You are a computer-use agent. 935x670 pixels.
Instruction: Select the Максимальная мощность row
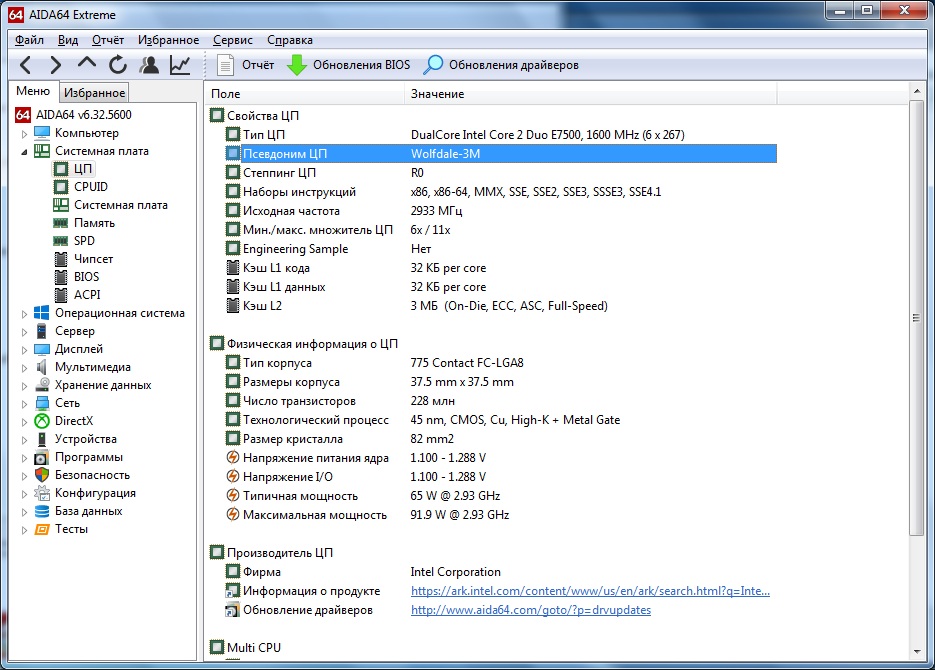[500, 515]
